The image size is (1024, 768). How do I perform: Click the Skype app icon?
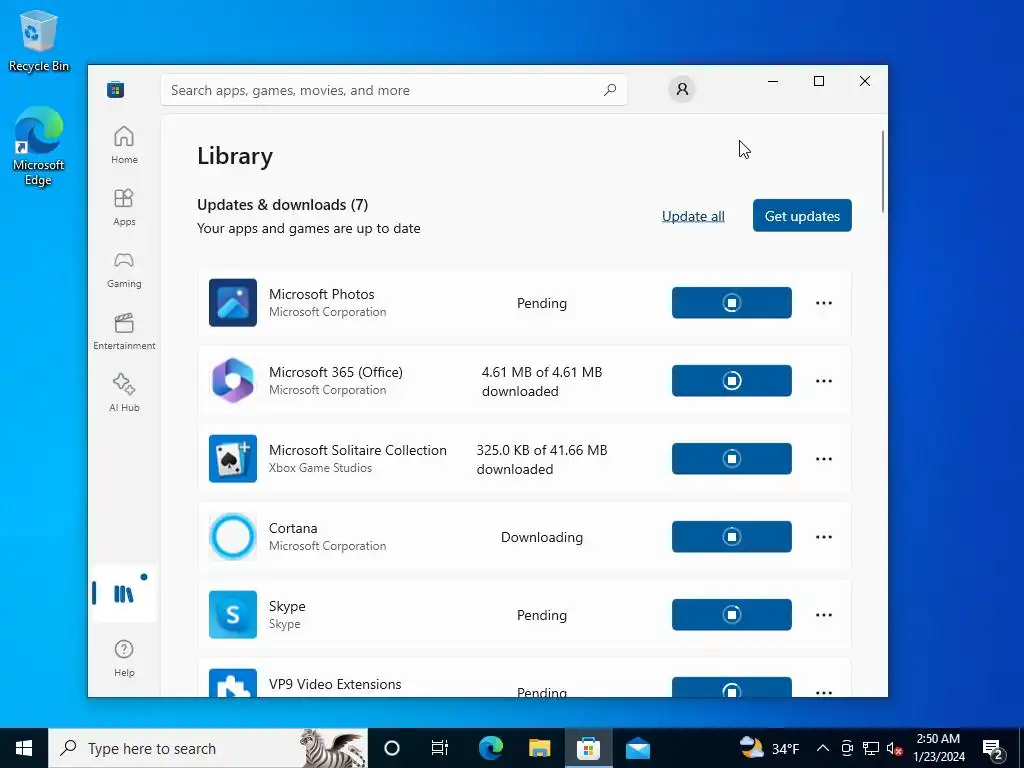coord(232,615)
